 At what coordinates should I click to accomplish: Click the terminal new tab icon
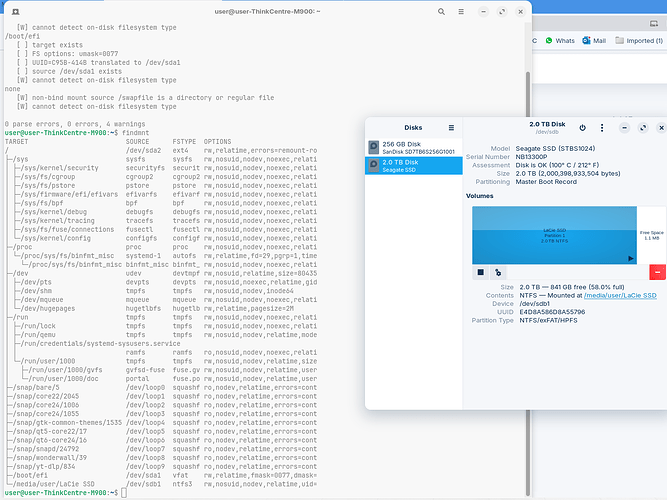(15, 11)
